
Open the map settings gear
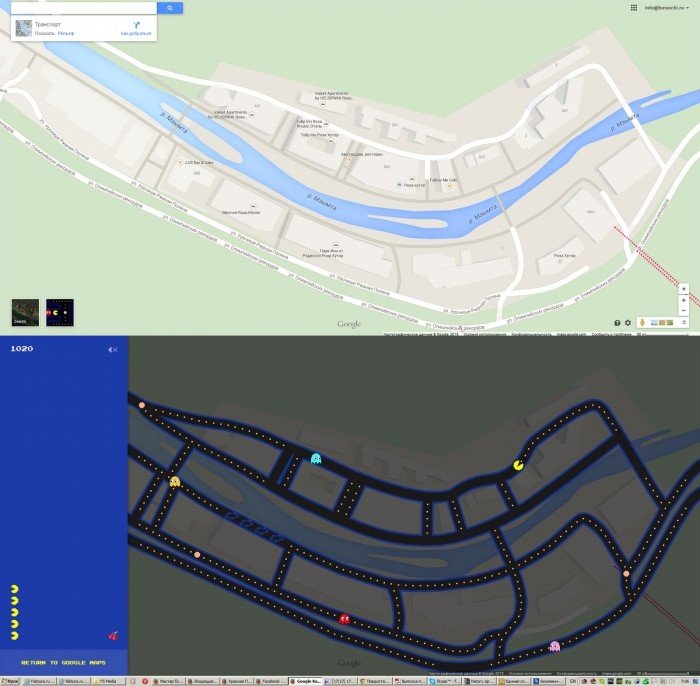pos(628,323)
